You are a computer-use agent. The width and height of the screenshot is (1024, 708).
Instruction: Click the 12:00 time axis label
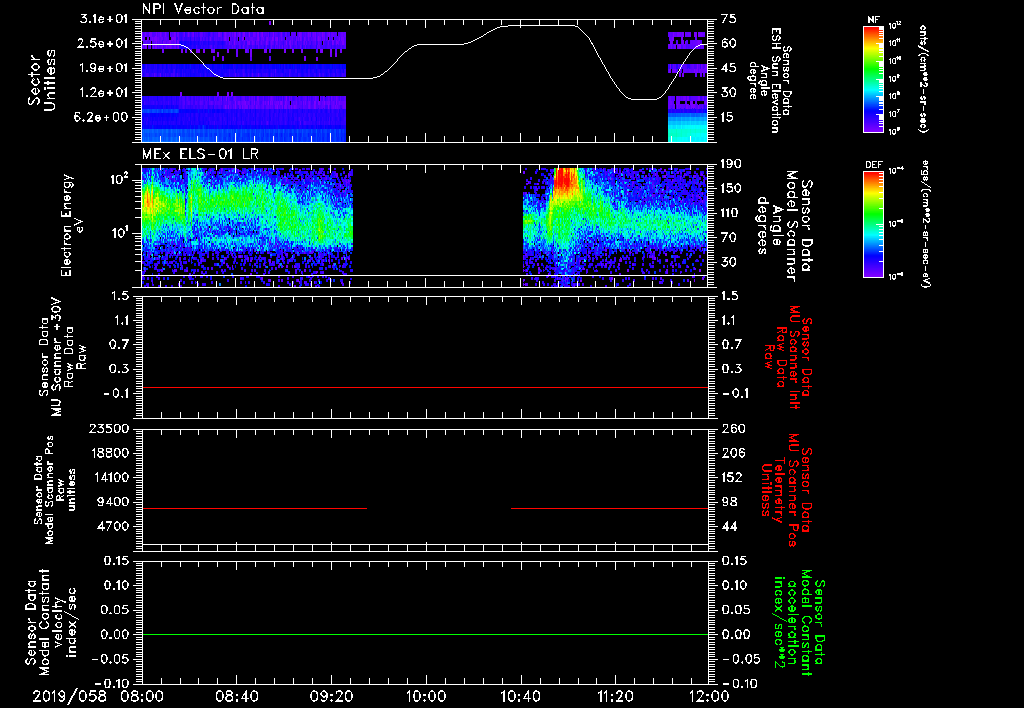(x=709, y=696)
